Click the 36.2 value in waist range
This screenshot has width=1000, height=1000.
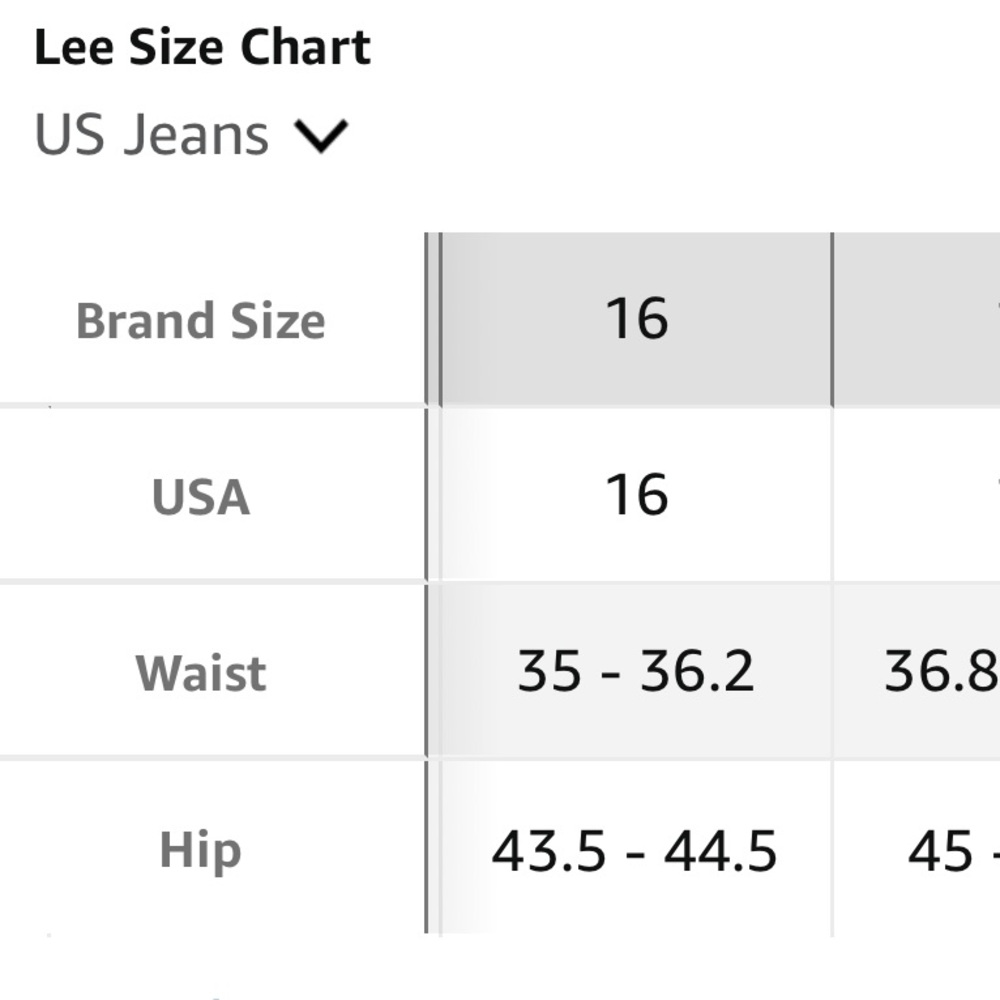(697, 671)
